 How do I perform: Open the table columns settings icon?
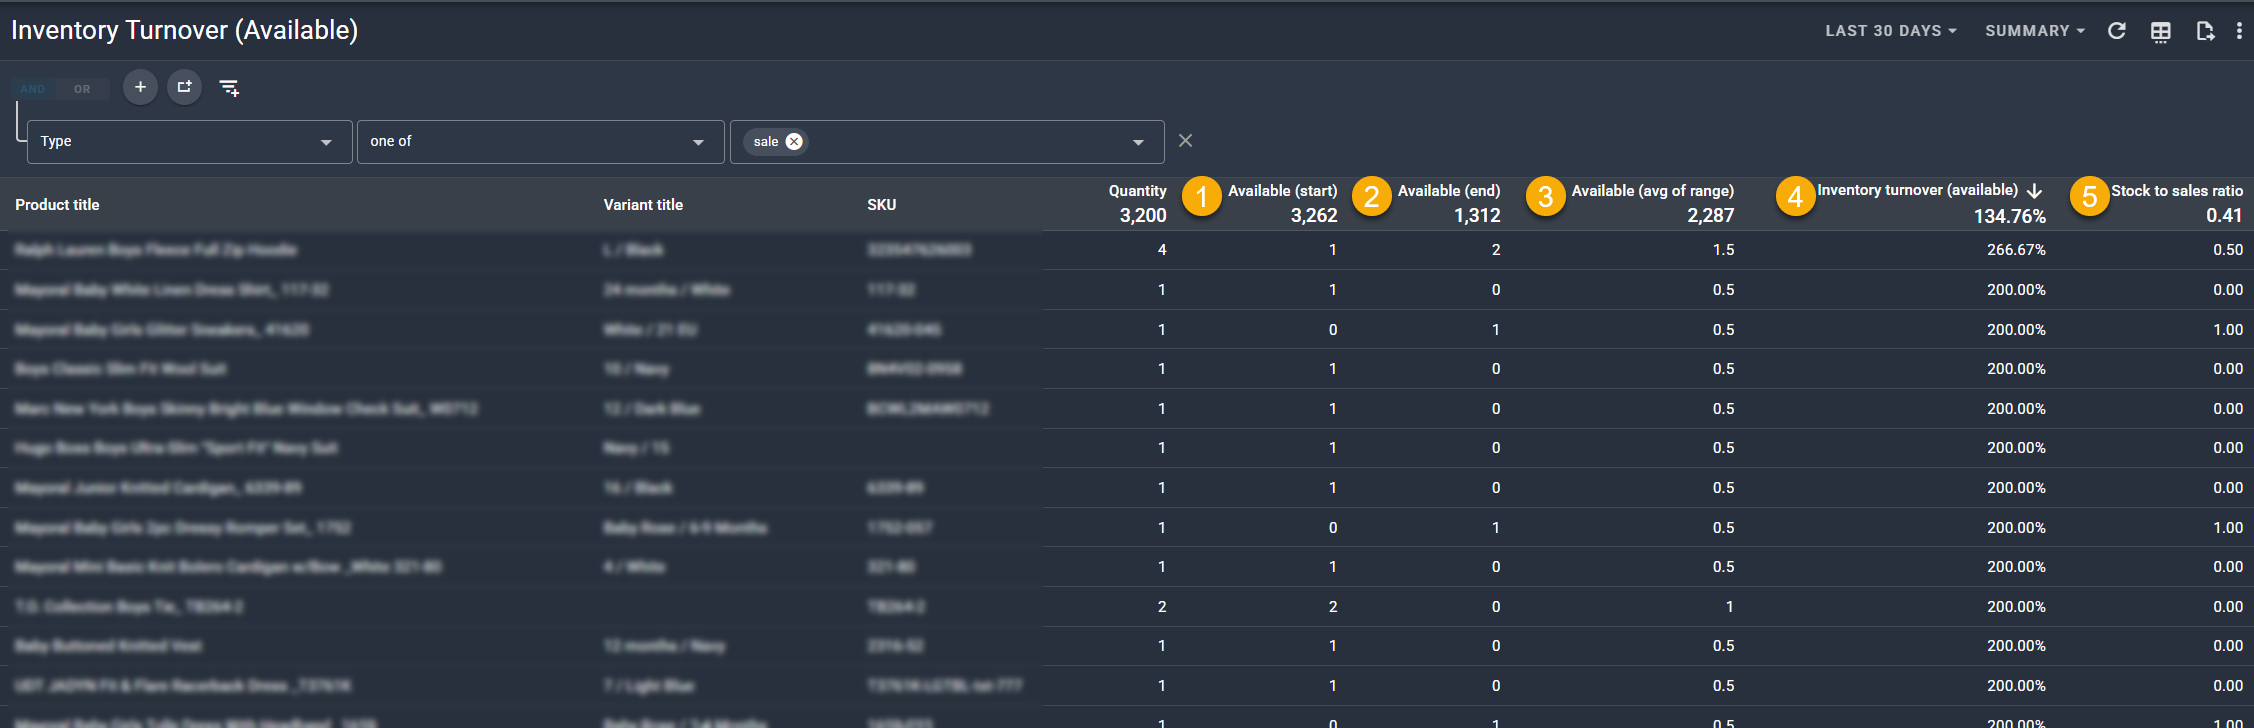tap(2160, 32)
